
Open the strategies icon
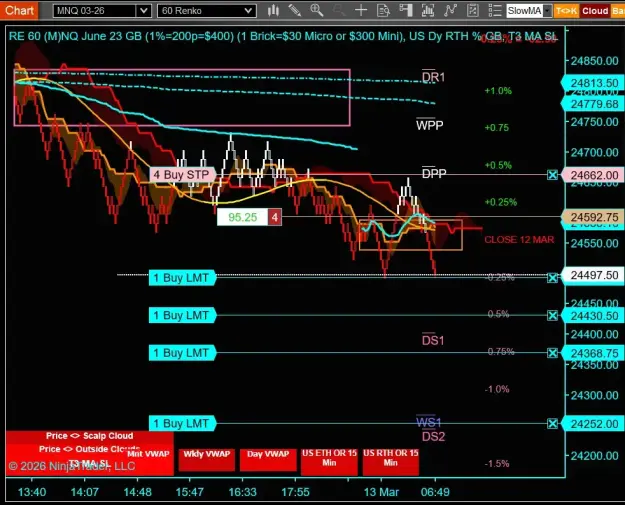(472, 11)
